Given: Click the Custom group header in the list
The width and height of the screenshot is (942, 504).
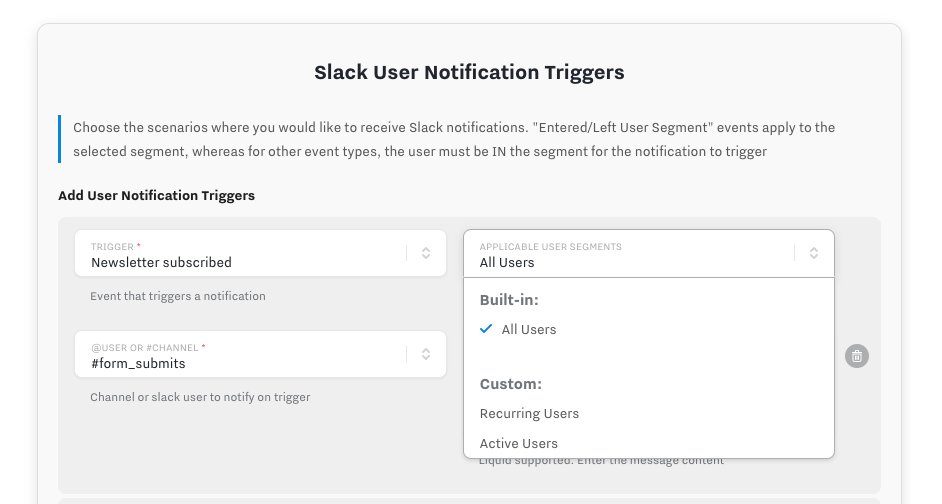Looking at the screenshot, I should coord(511,384).
